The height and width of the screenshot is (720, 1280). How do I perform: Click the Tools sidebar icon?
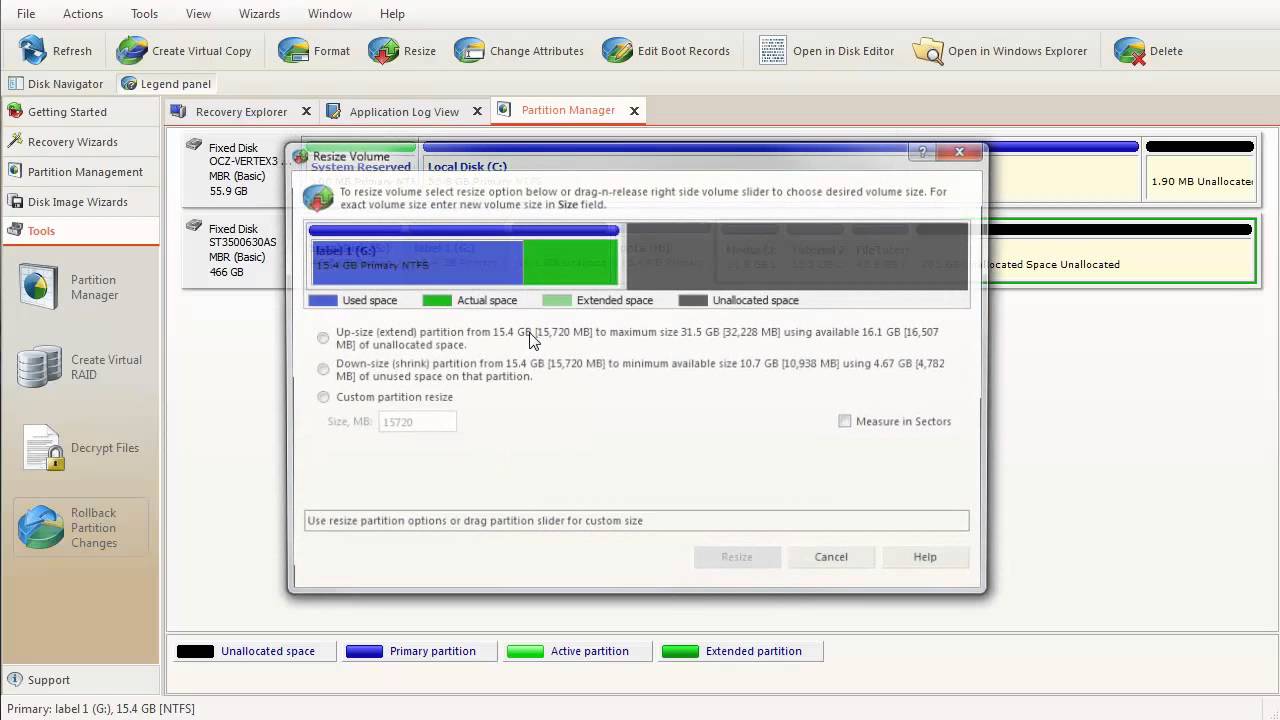coord(15,230)
